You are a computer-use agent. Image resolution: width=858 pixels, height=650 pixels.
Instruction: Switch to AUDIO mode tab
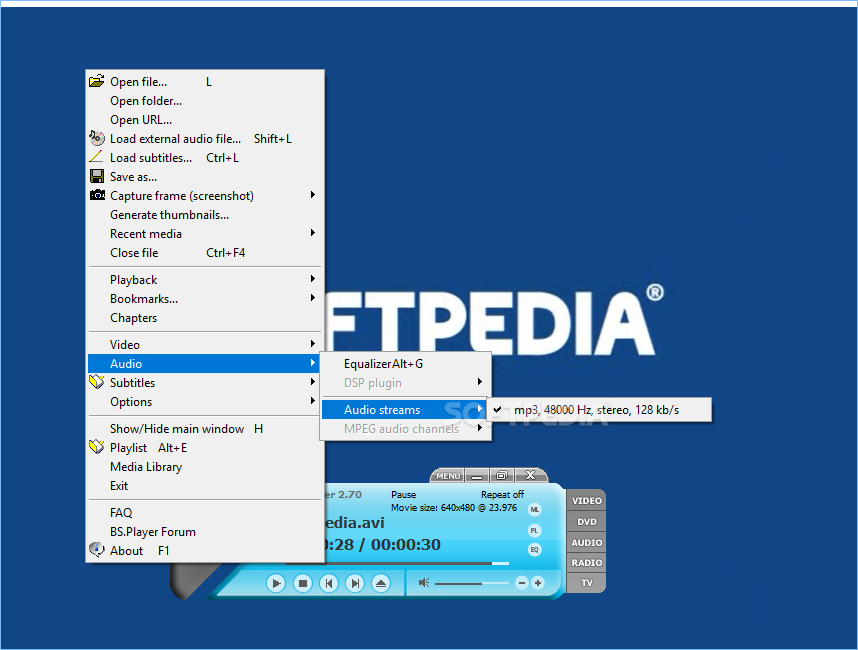[x=587, y=542]
